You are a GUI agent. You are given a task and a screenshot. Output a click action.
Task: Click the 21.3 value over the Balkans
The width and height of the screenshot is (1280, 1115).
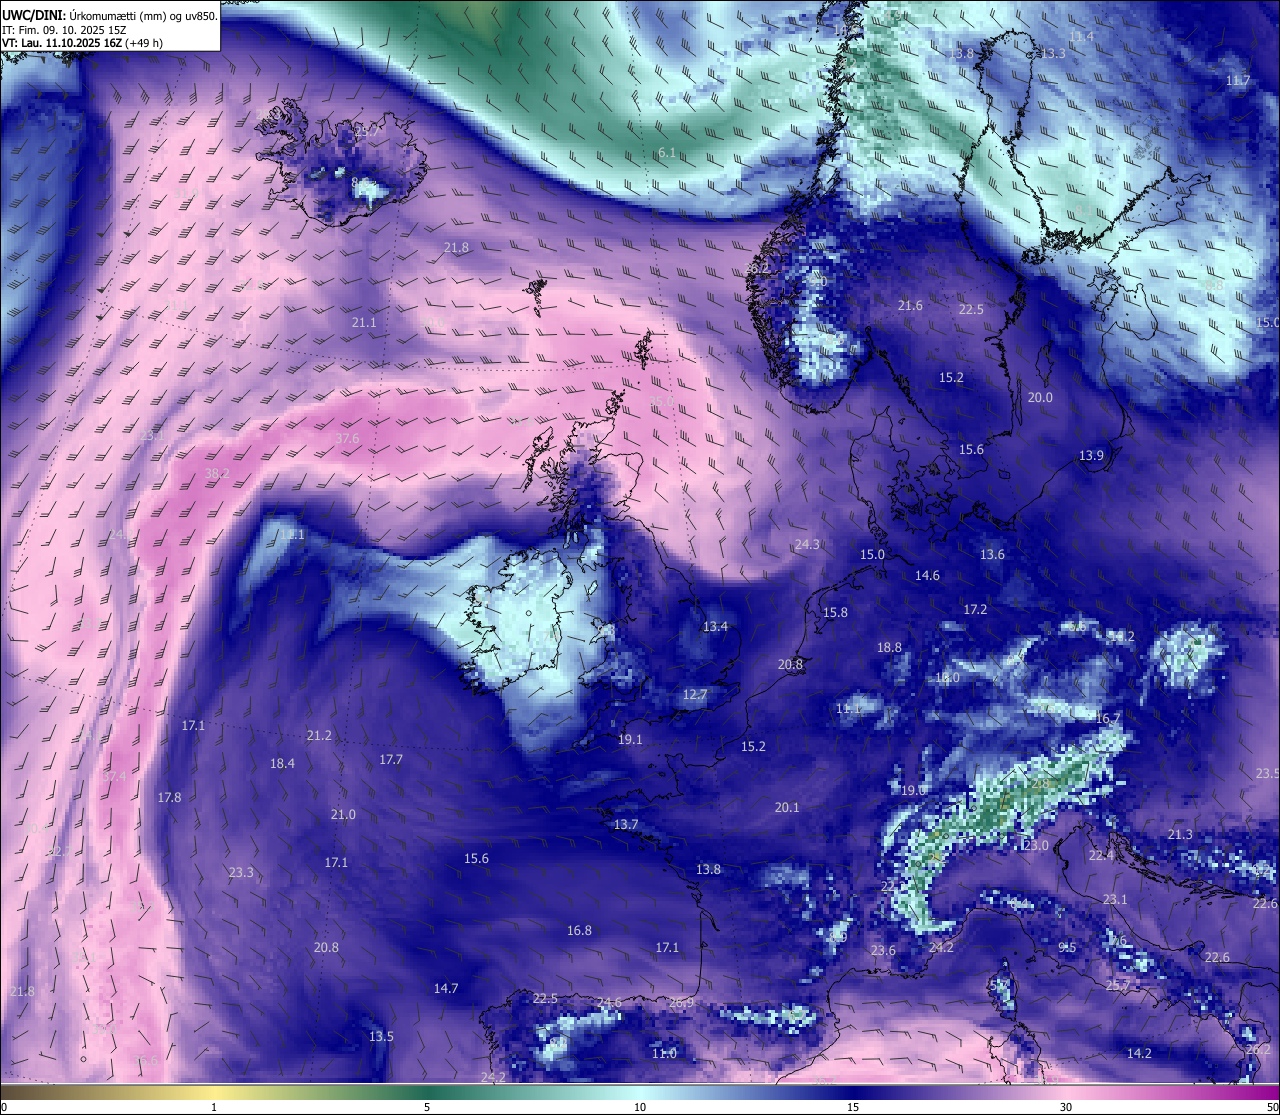pos(1180,834)
